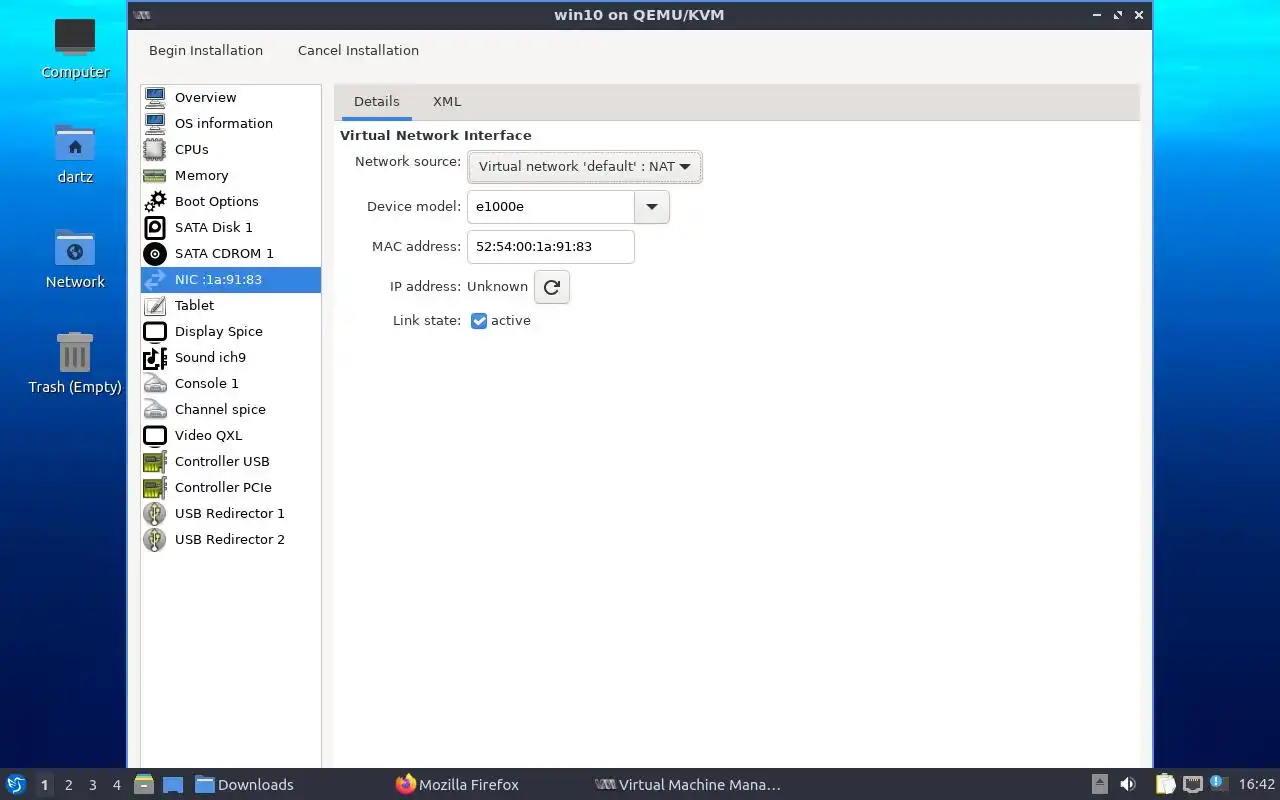Open Display Spice settings

(230, 331)
